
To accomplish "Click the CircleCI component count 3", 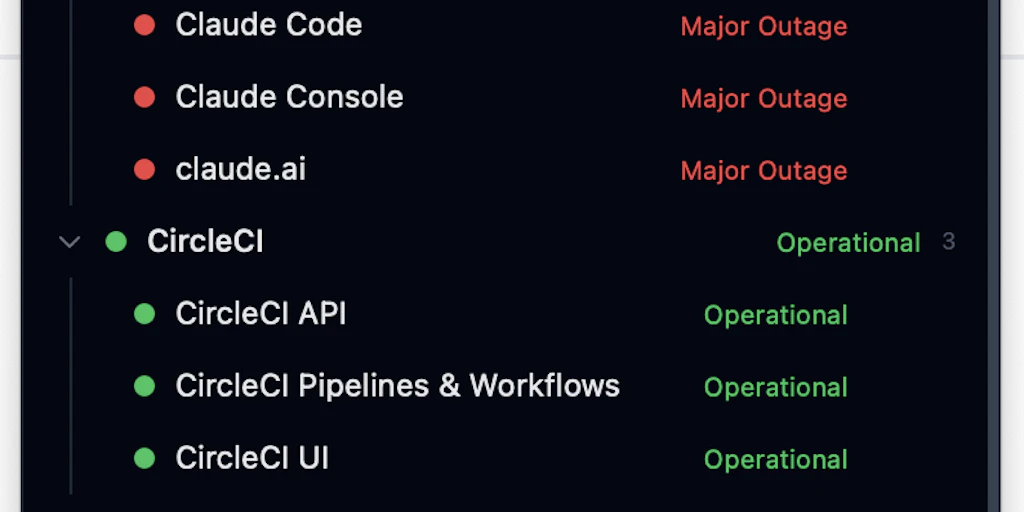I will tap(949, 242).
